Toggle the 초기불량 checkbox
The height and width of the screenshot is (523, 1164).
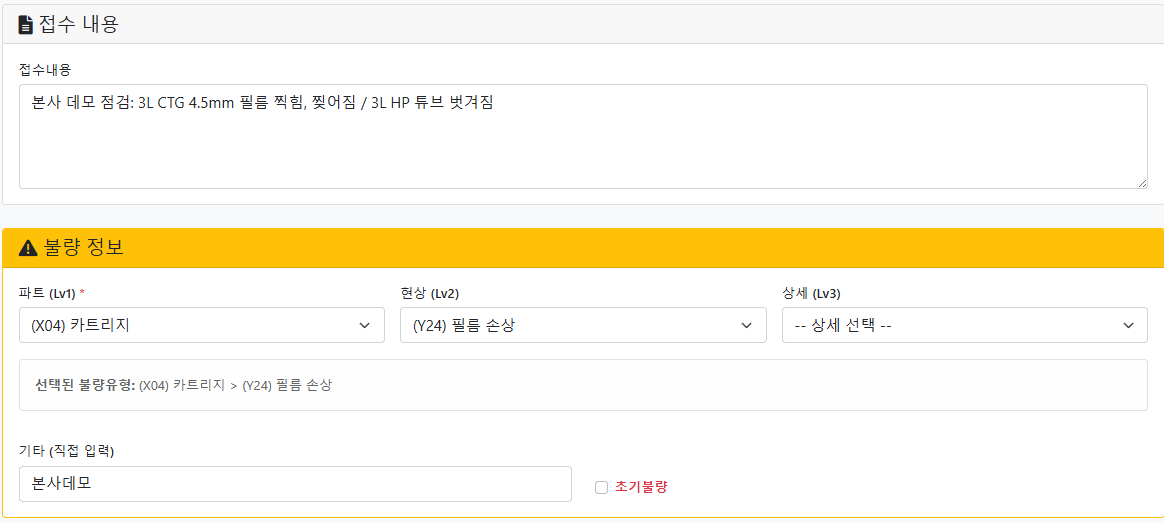[x=601, y=488]
